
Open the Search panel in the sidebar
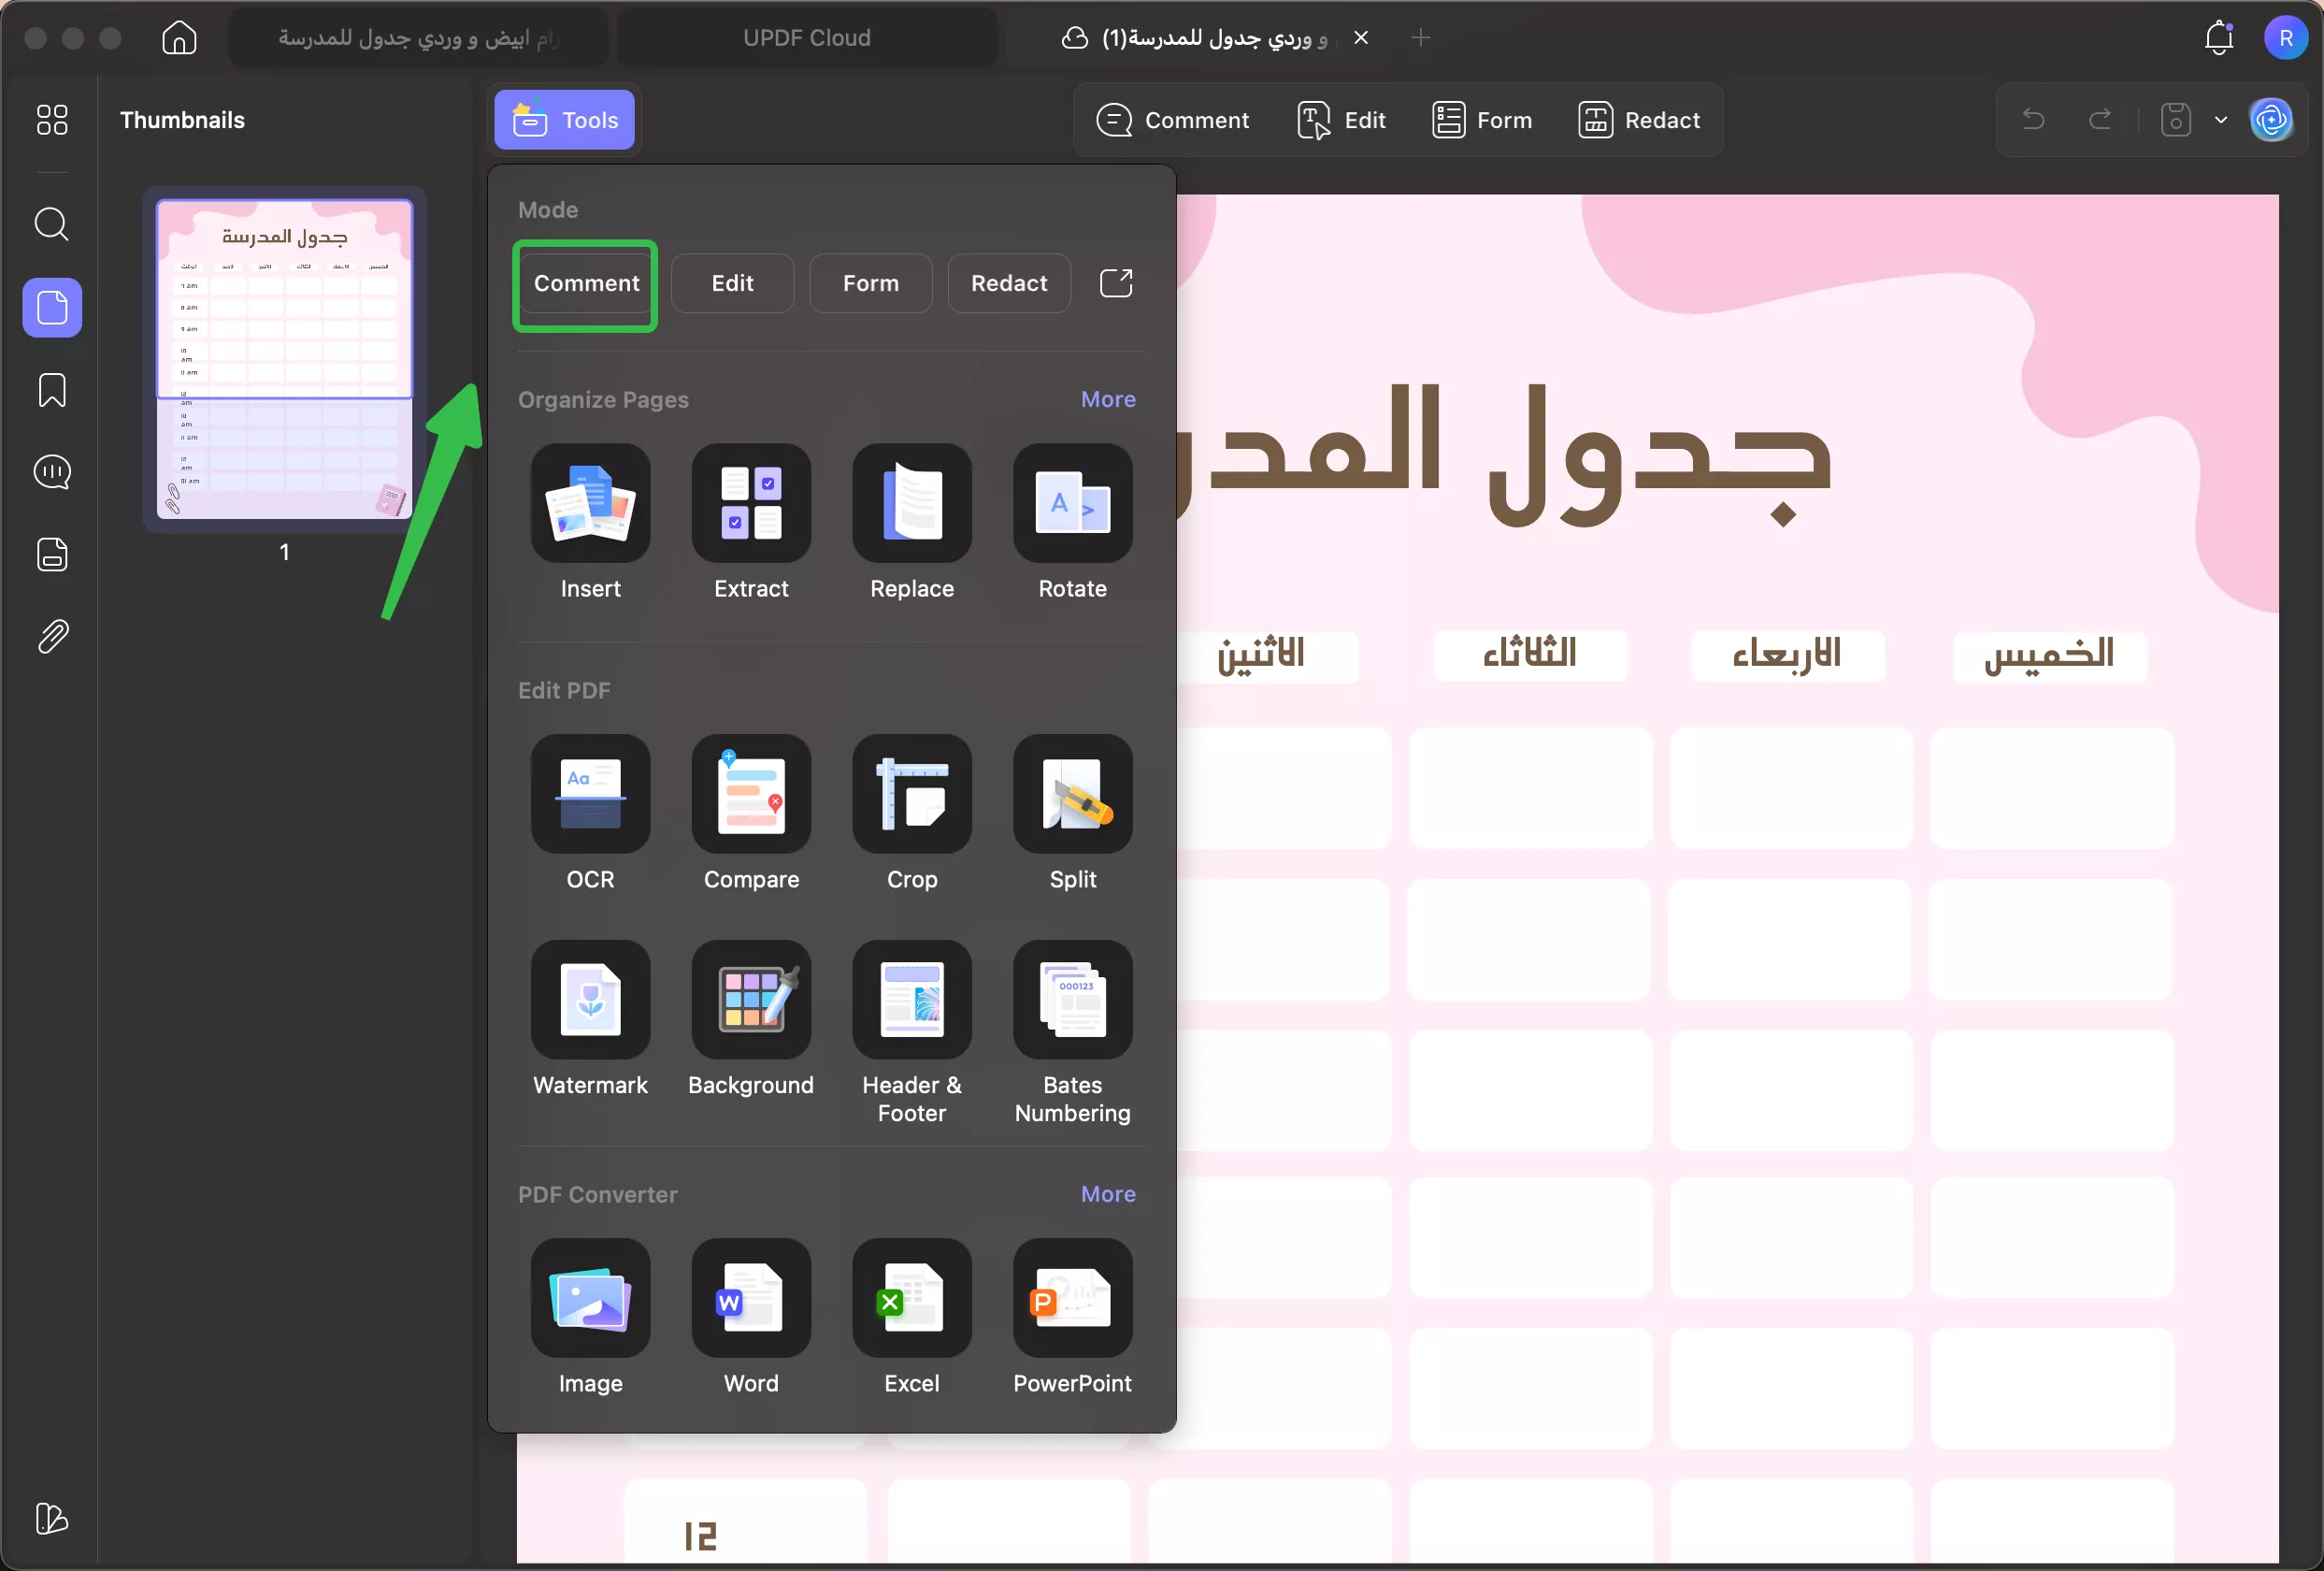[51, 224]
